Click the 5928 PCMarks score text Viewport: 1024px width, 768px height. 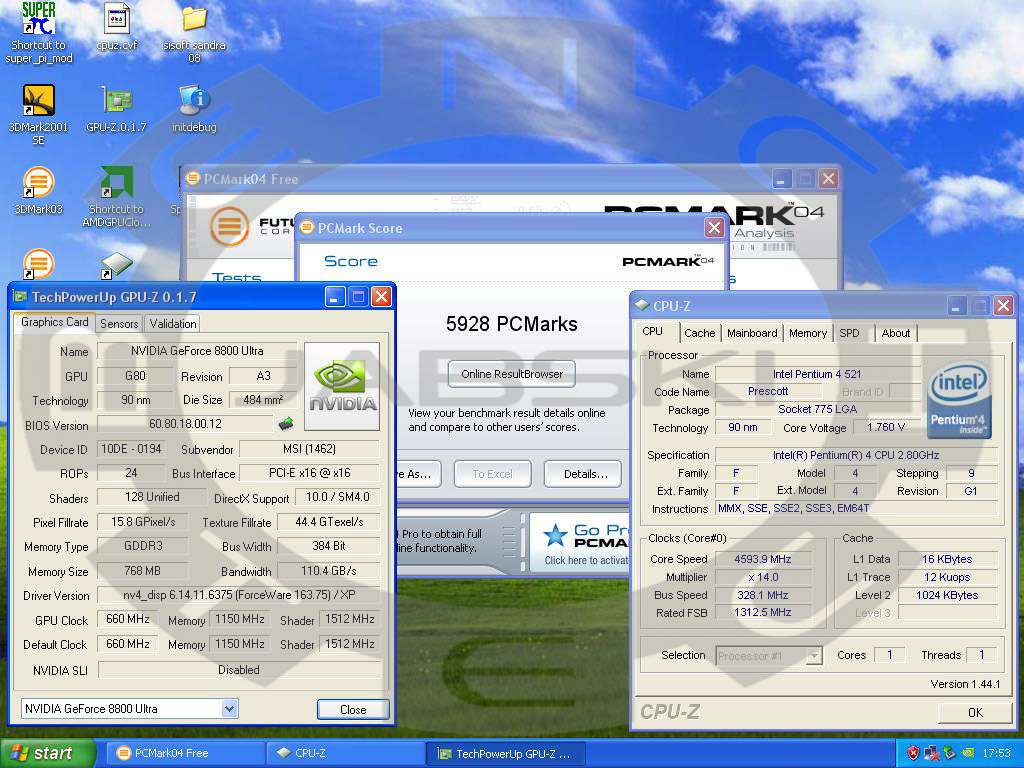click(512, 324)
